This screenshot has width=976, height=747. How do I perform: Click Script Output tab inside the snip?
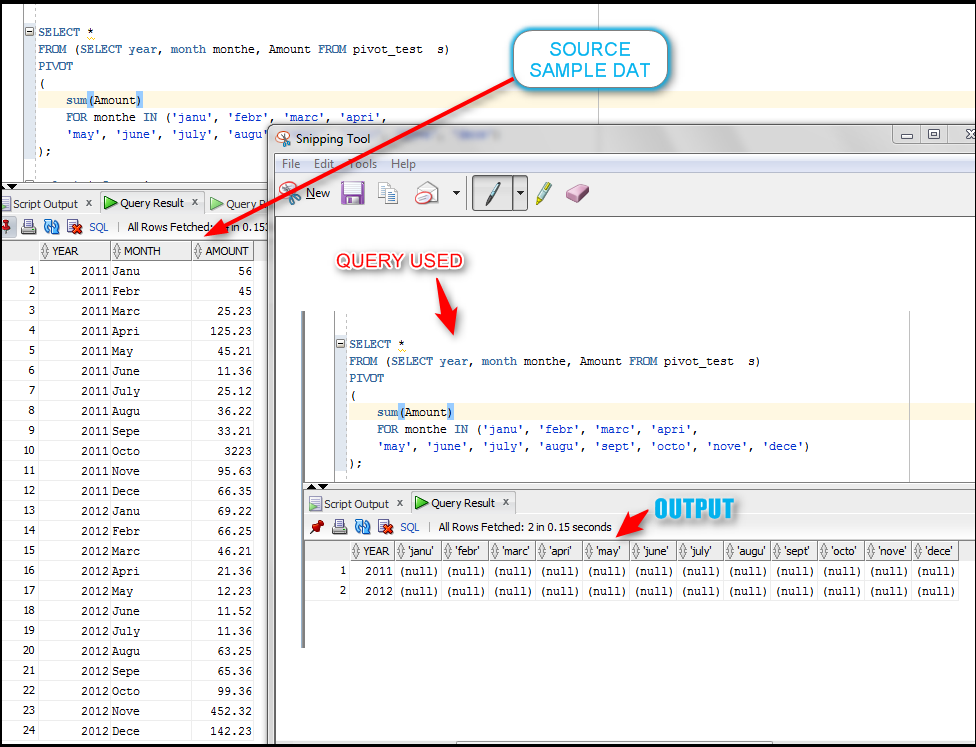point(349,504)
